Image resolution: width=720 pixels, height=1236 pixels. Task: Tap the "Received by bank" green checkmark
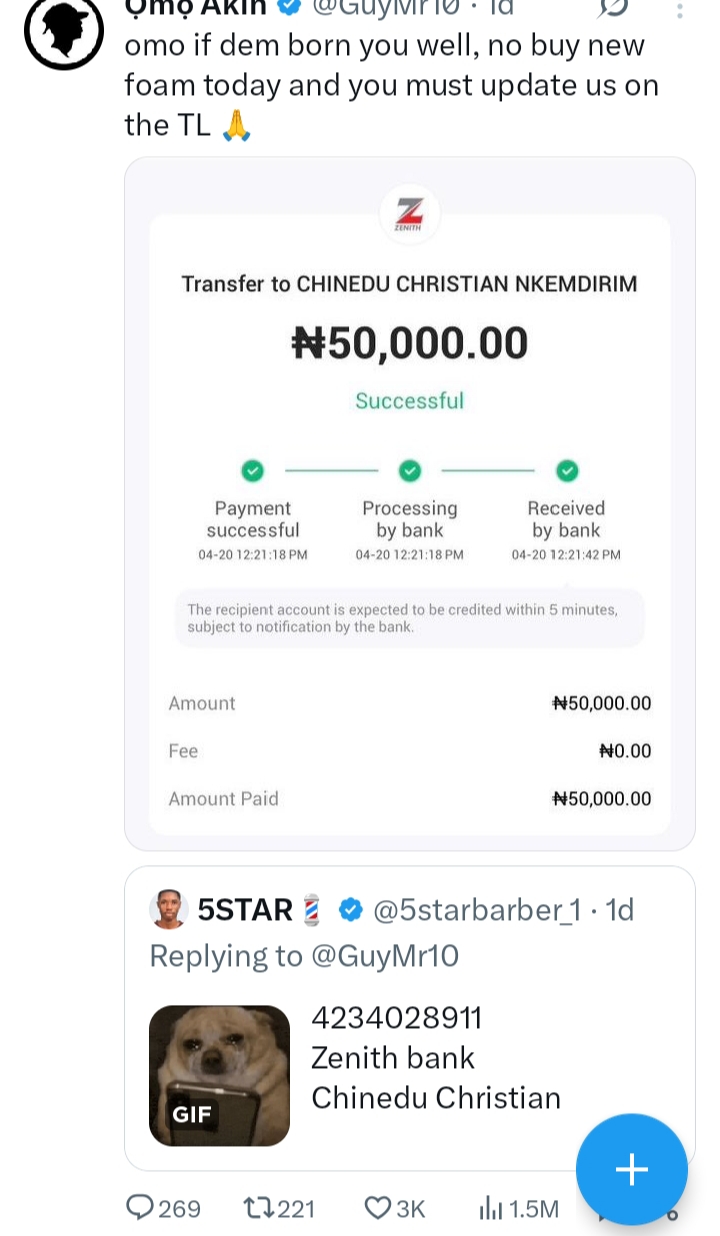pyautogui.click(x=567, y=470)
